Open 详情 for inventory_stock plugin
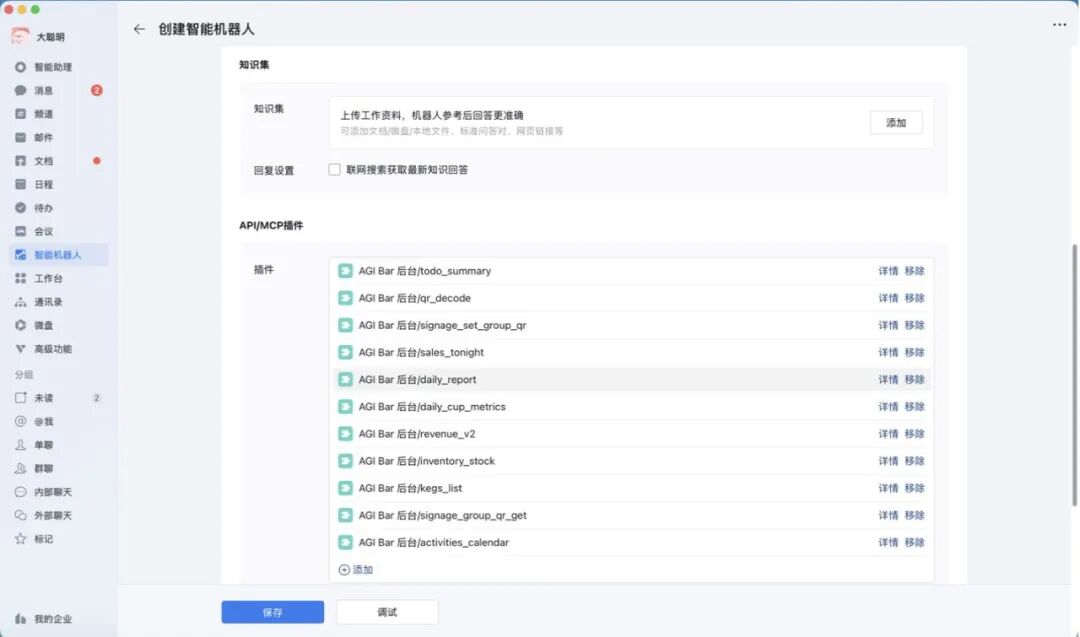The image size is (1080, 637). click(888, 461)
